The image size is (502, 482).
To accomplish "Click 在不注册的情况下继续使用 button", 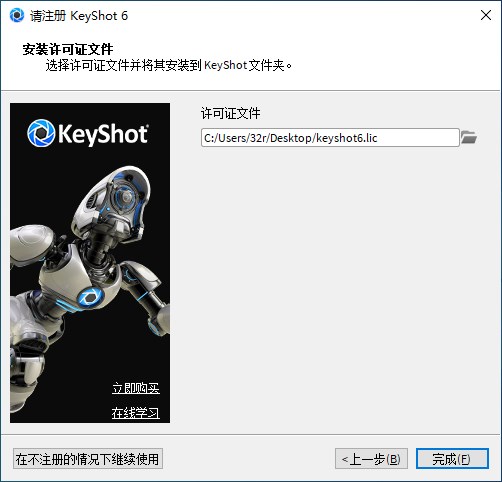I will pyautogui.click(x=88, y=459).
